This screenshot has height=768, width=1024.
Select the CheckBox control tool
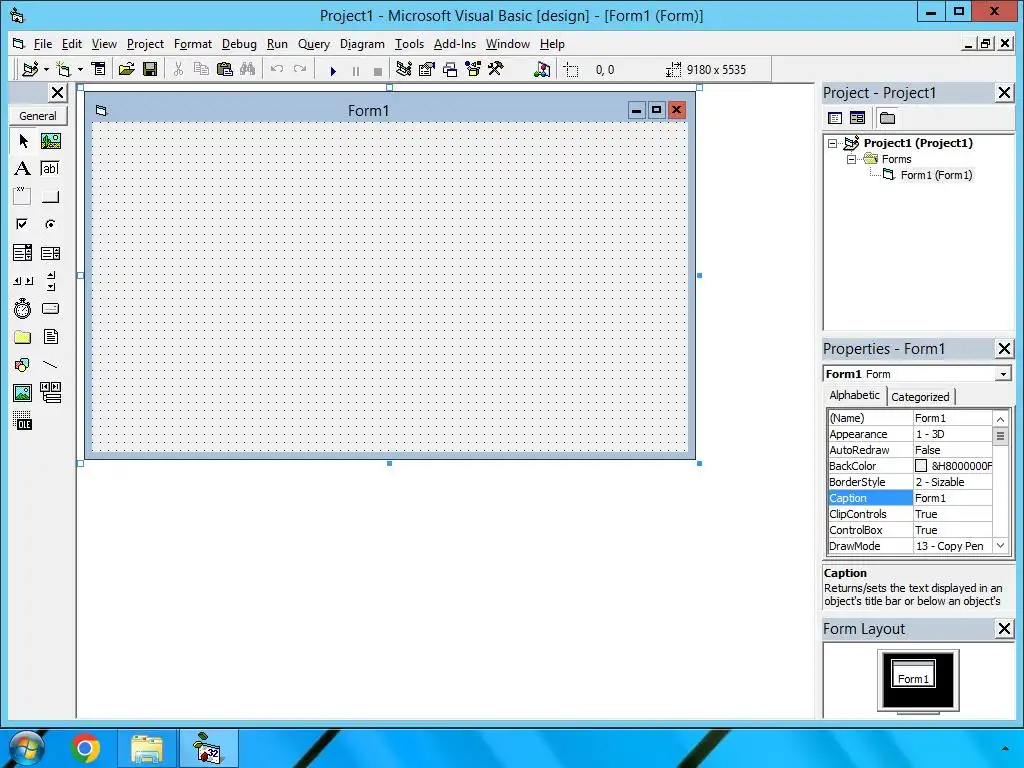tap(23, 224)
